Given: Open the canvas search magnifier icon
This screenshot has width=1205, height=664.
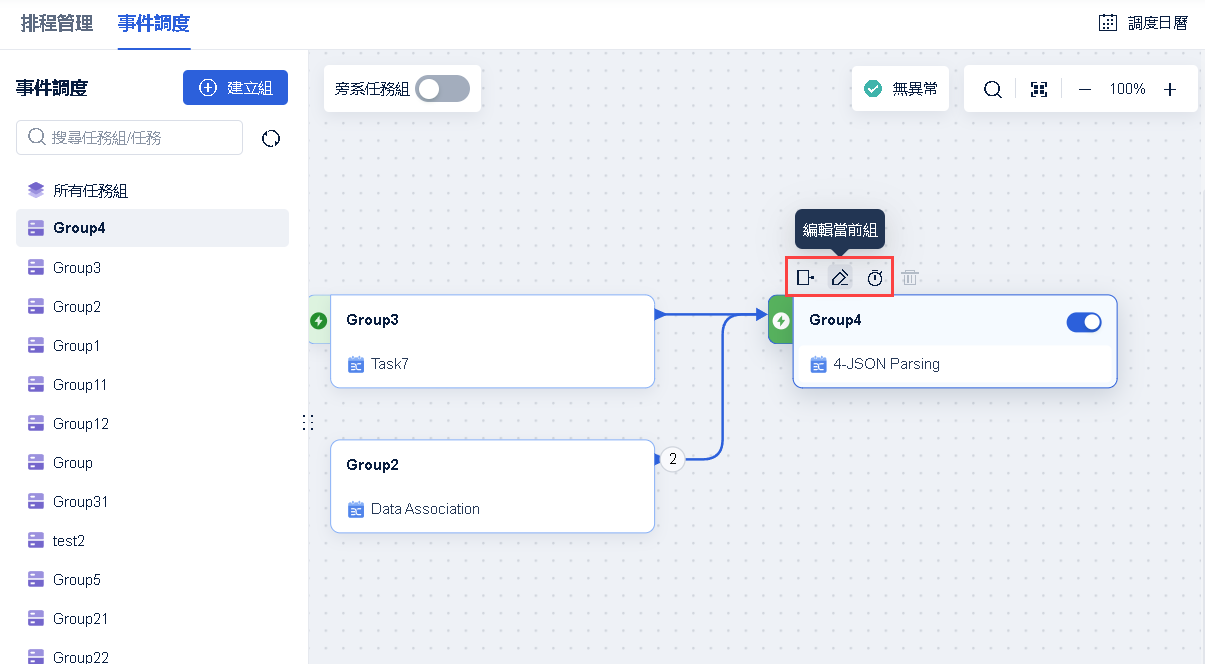Looking at the screenshot, I should pos(992,89).
